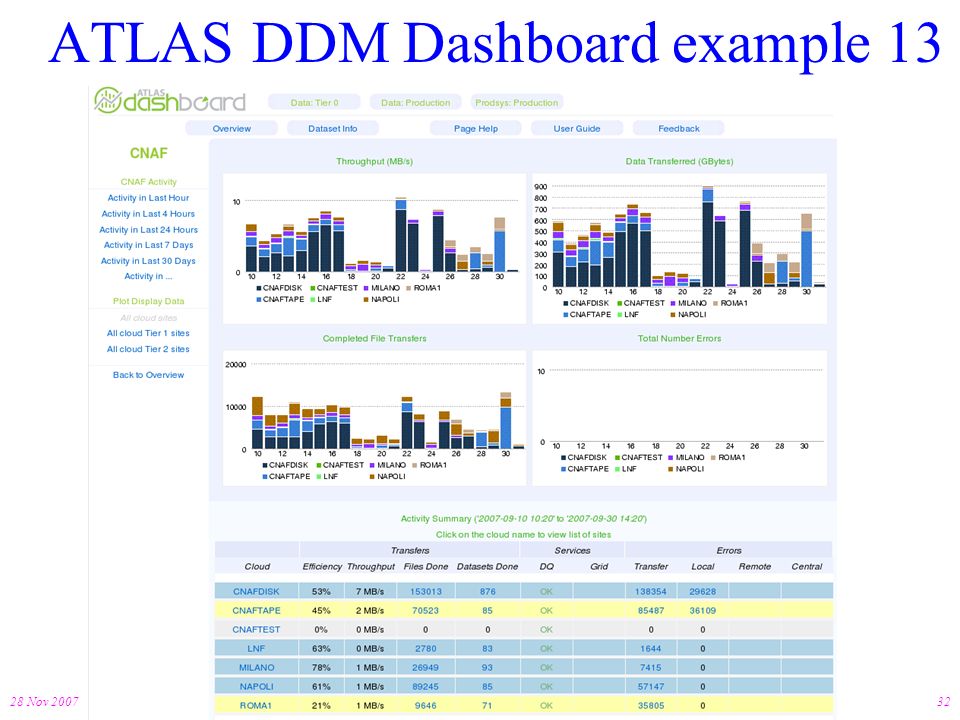Click Files Done value 70523
The height and width of the screenshot is (720, 960).
pos(426,610)
